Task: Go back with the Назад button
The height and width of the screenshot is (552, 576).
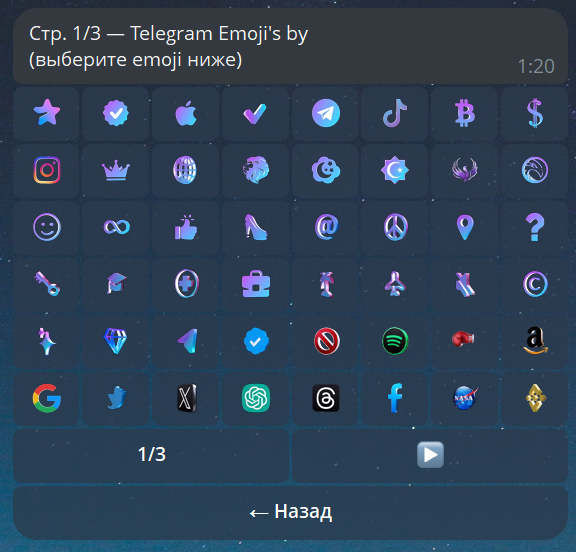Action: click(x=291, y=512)
